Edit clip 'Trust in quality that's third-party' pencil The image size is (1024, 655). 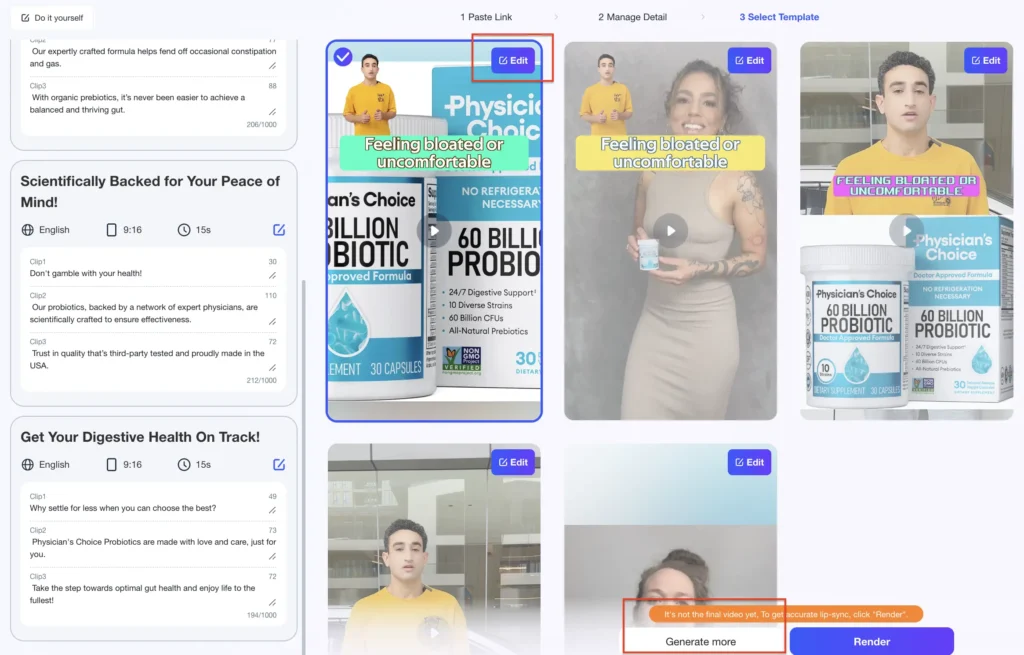pos(272,368)
